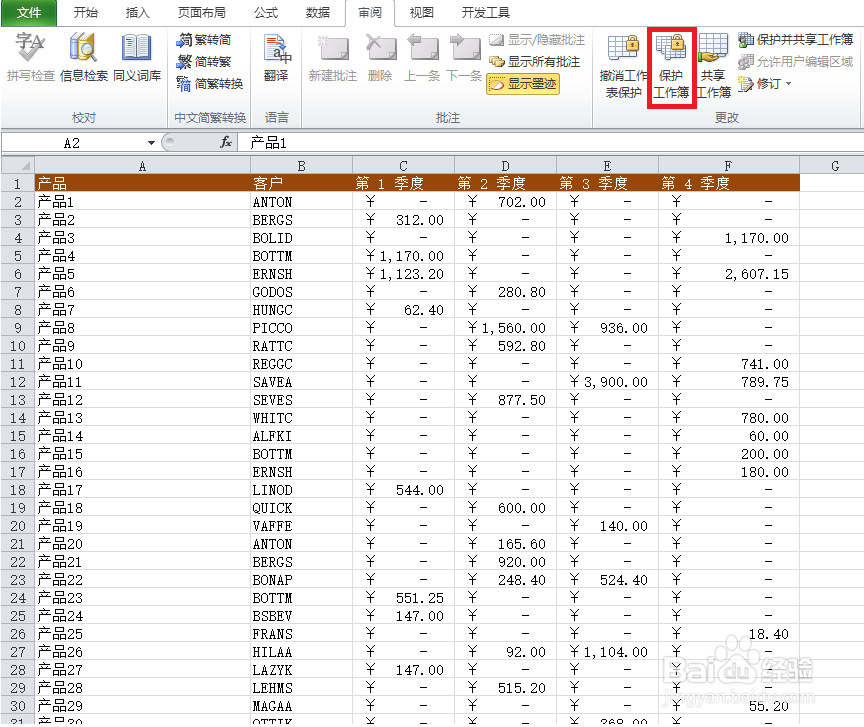This screenshot has width=864, height=727.
Task: Select customer cell BOLID
Action: coord(301,238)
